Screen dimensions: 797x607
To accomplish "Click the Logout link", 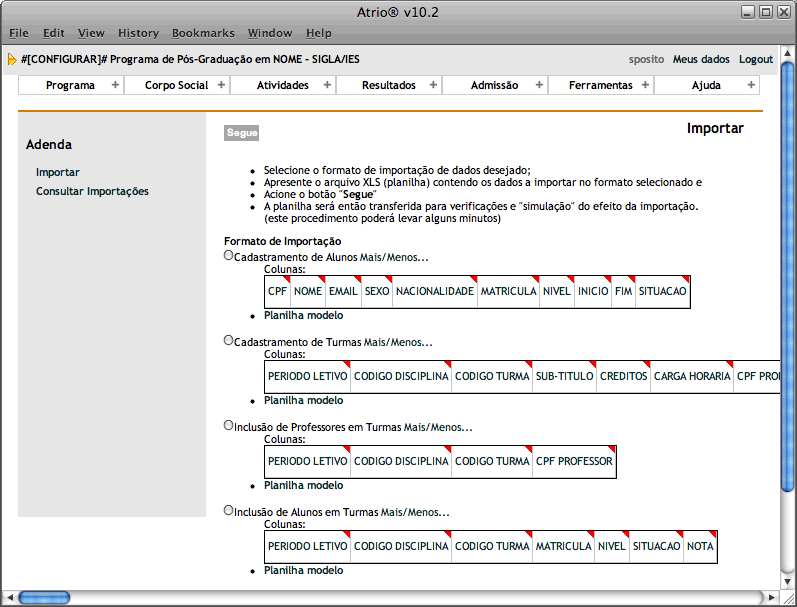I will (x=756, y=59).
